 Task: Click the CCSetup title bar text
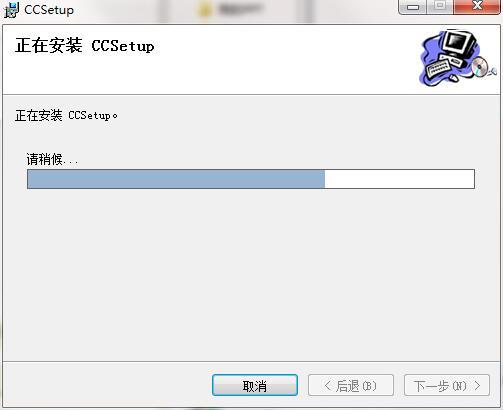pyautogui.click(x=49, y=10)
